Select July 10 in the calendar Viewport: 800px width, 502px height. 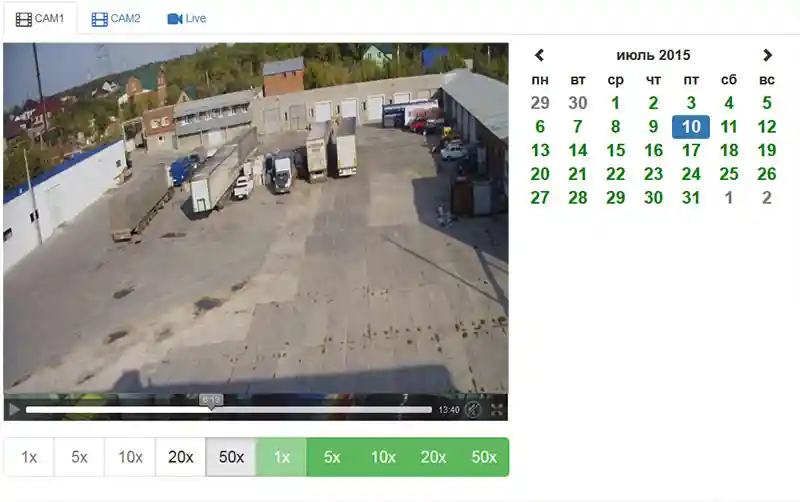(691, 127)
